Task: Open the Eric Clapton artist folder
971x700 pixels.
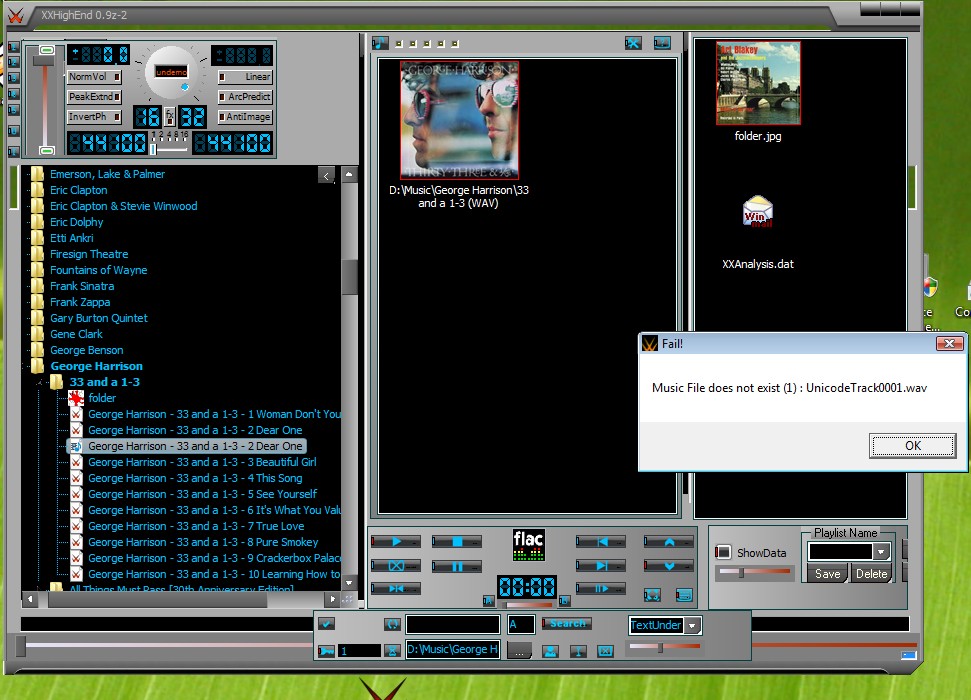Action: coord(79,190)
